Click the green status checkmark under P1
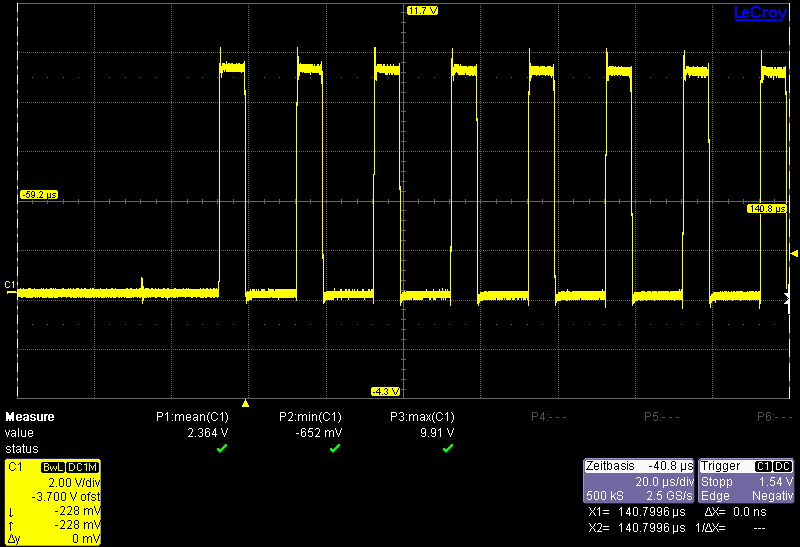 (222, 449)
